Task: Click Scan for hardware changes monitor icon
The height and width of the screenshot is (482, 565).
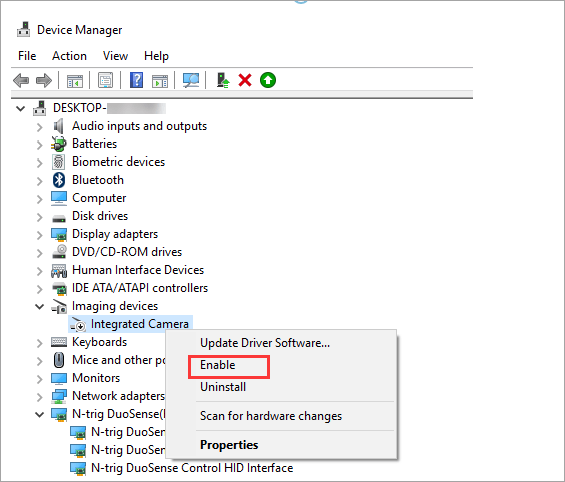Action: tap(191, 80)
